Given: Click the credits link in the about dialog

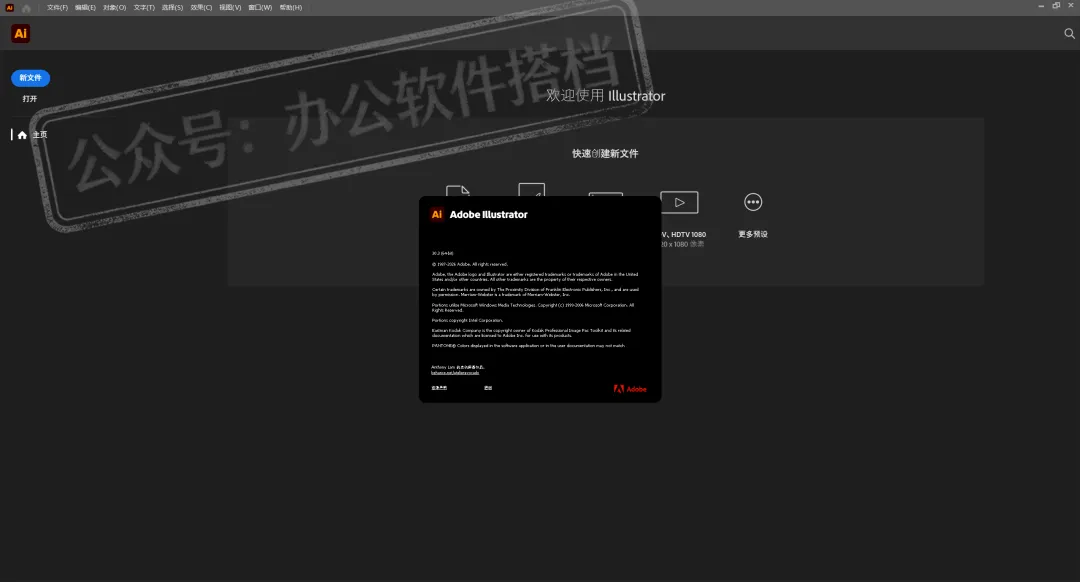Looking at the screenshot, I should [x=488, y=388].
